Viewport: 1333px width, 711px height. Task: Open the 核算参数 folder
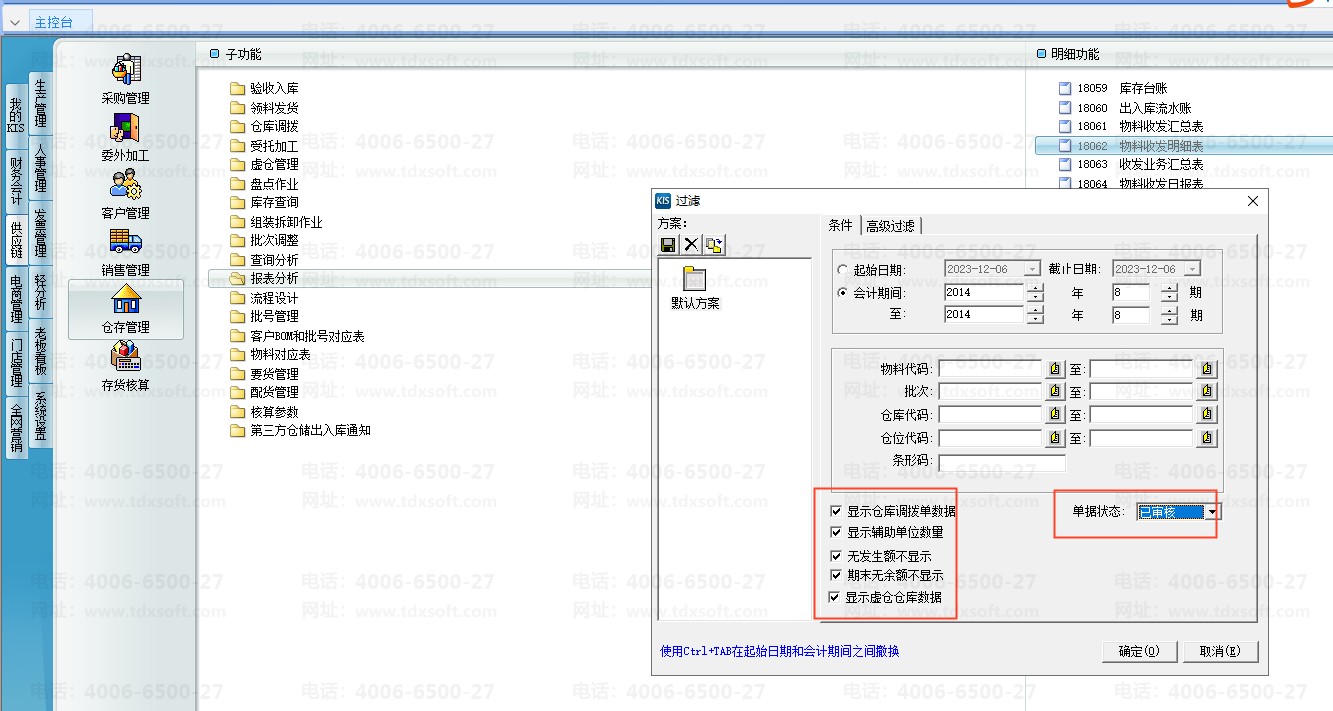click(264, 412)
